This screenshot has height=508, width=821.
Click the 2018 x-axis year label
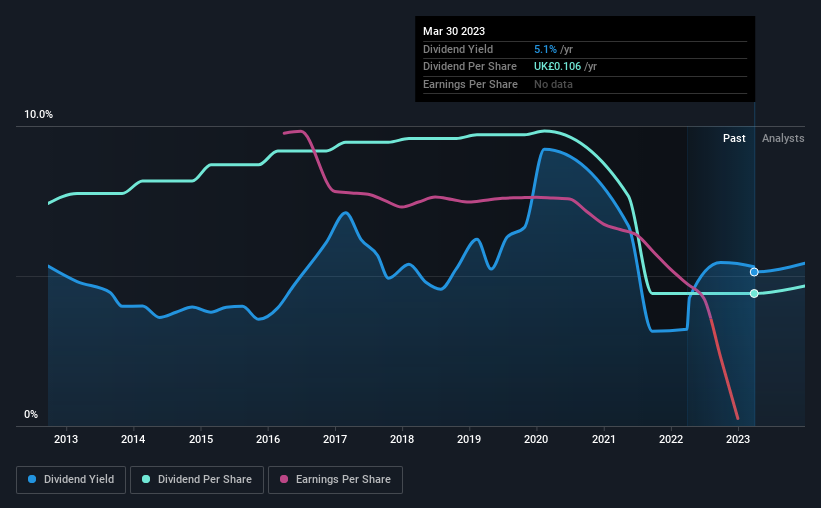pyautogui.click(x=402, y=439)
